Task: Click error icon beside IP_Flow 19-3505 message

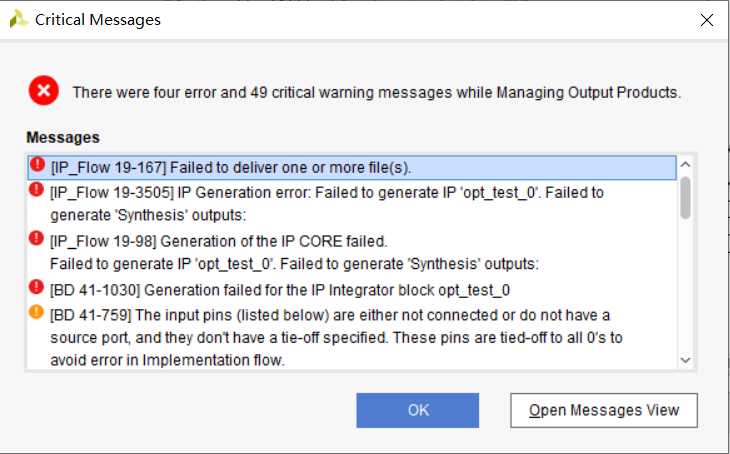Action: pos(38,190)
